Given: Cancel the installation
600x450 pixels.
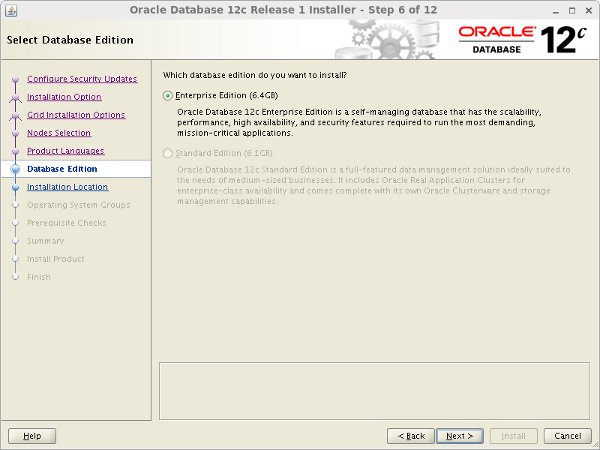Looking at the screenshot, I should point(568,436).
